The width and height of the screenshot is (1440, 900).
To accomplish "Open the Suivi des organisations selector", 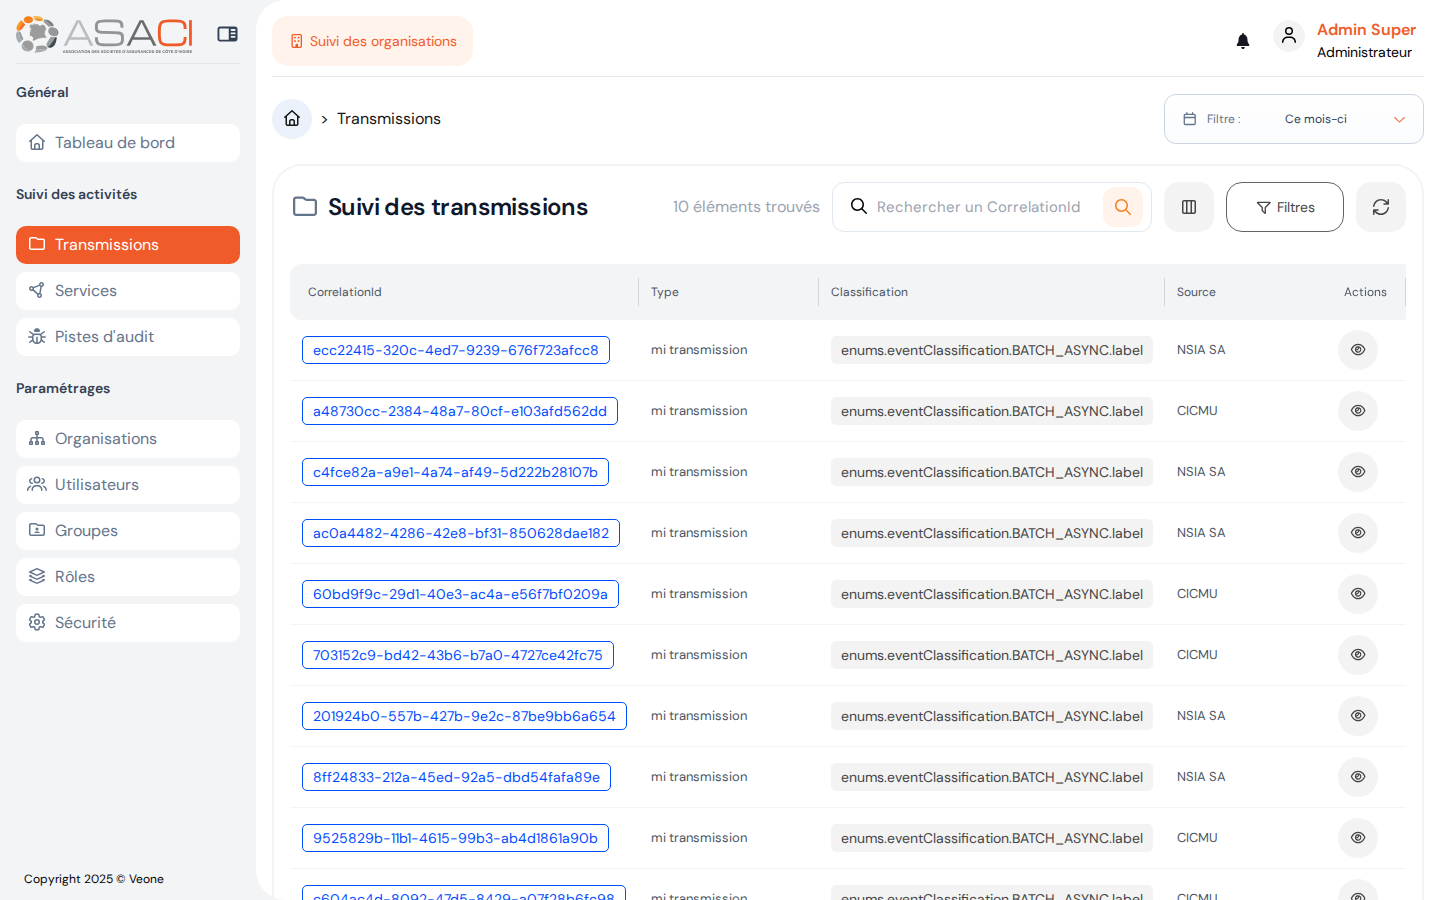I will click(372, 41).
